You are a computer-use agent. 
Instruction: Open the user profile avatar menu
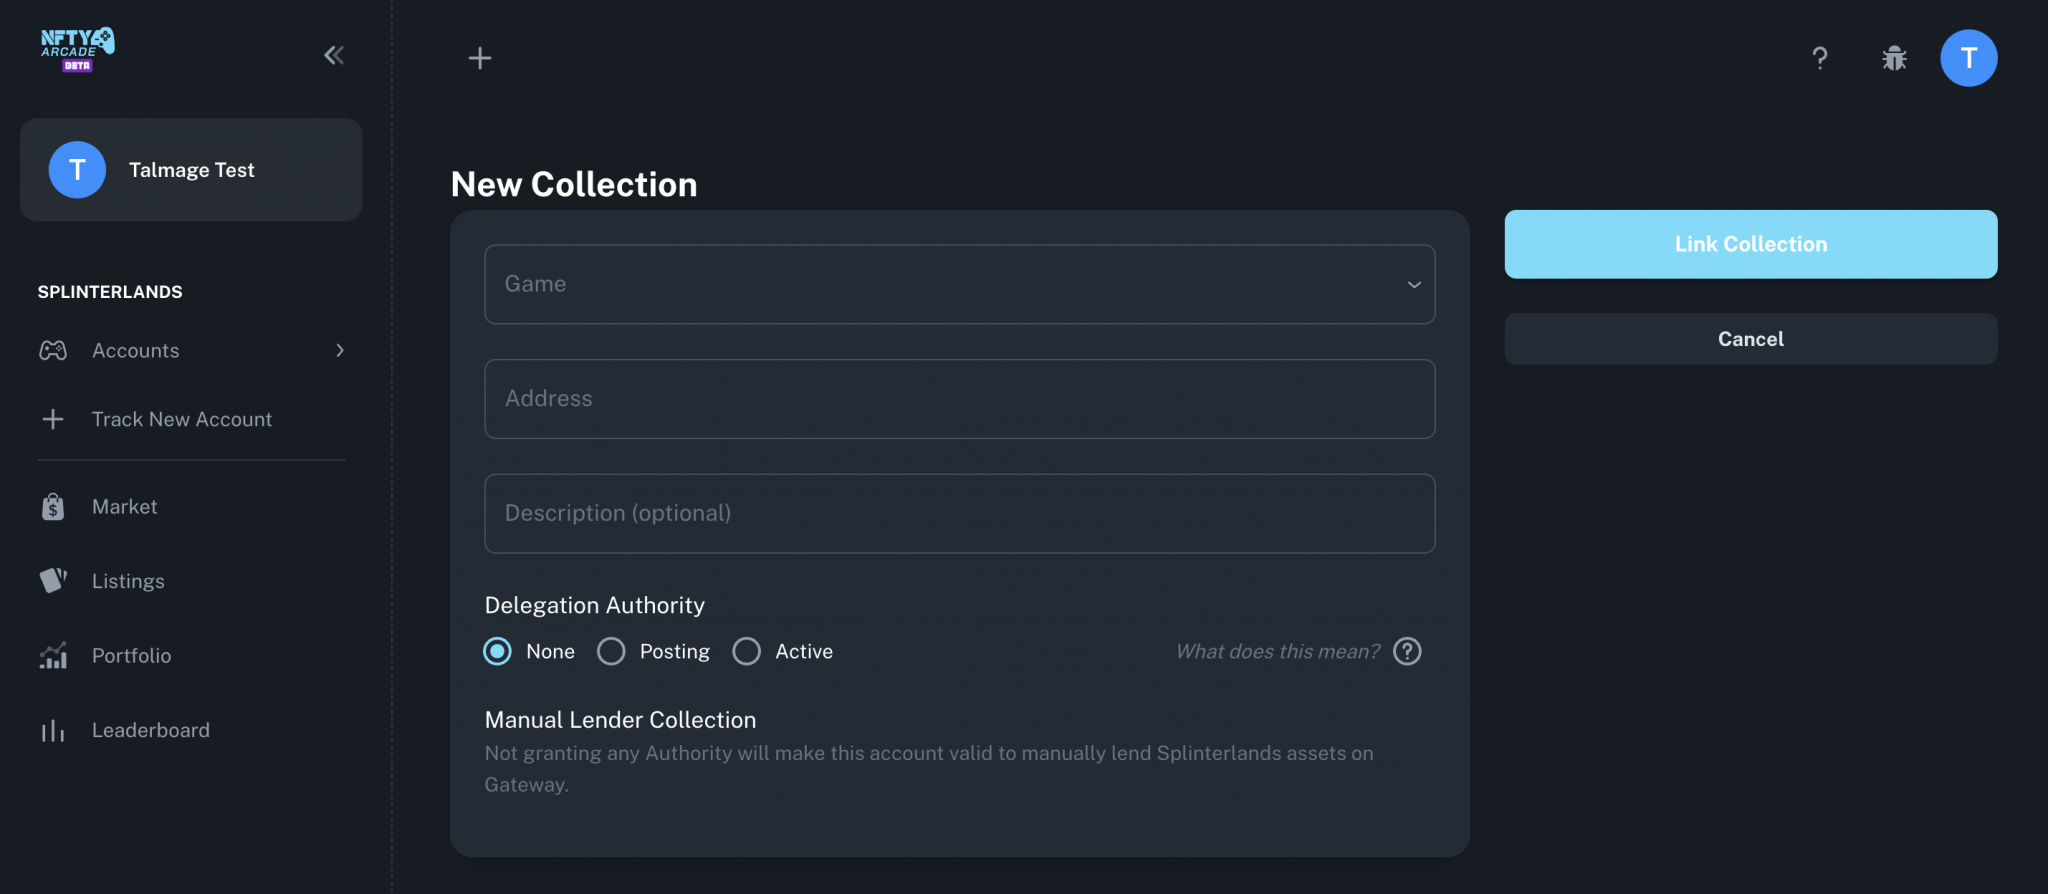(1968, 58)
